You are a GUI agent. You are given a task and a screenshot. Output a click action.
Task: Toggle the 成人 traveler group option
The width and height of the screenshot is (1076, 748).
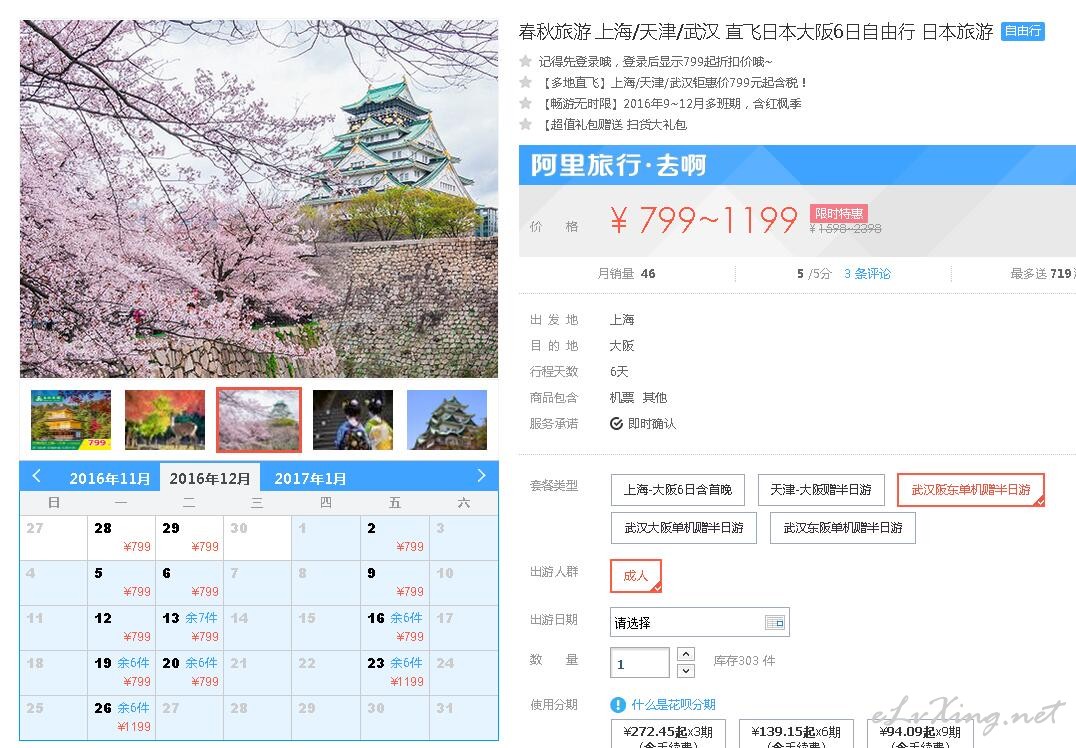[x=635, y=576]
